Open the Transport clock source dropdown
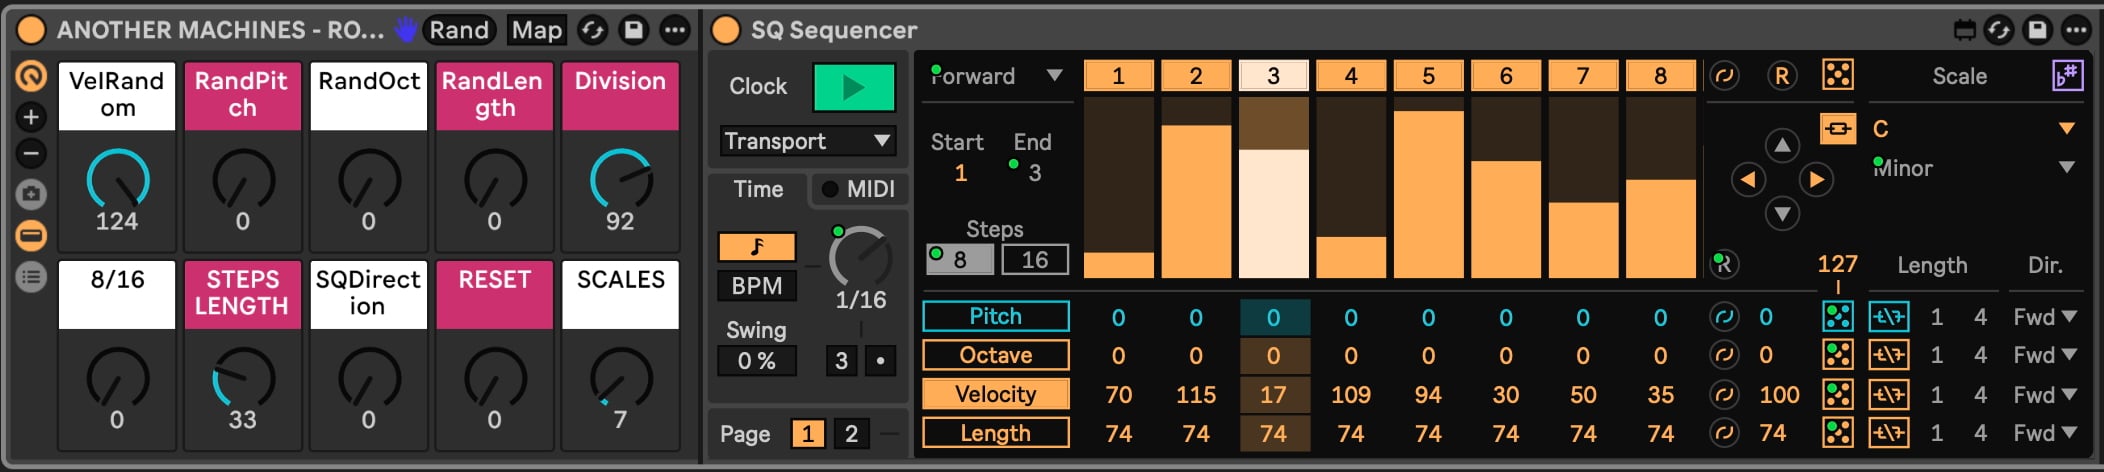 [807, 141]
